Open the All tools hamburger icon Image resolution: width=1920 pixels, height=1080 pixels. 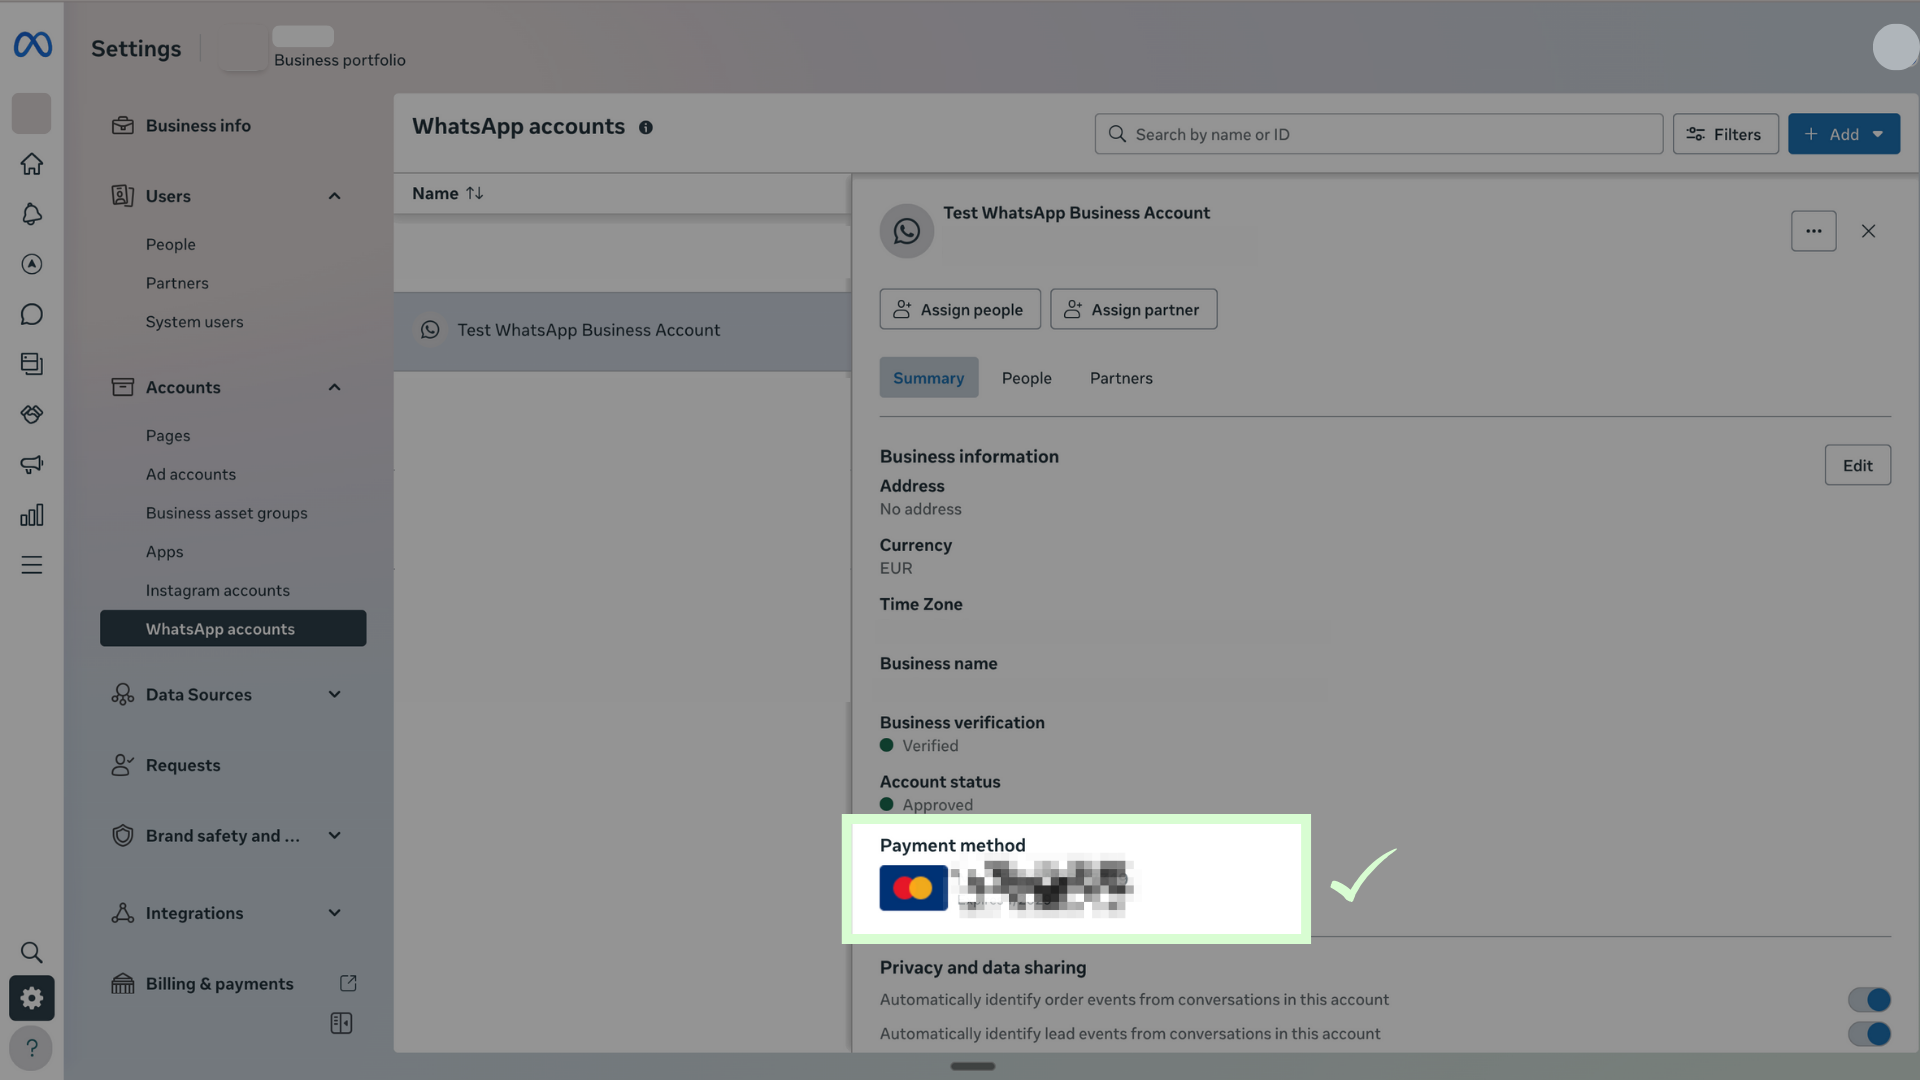coord(32,565)
